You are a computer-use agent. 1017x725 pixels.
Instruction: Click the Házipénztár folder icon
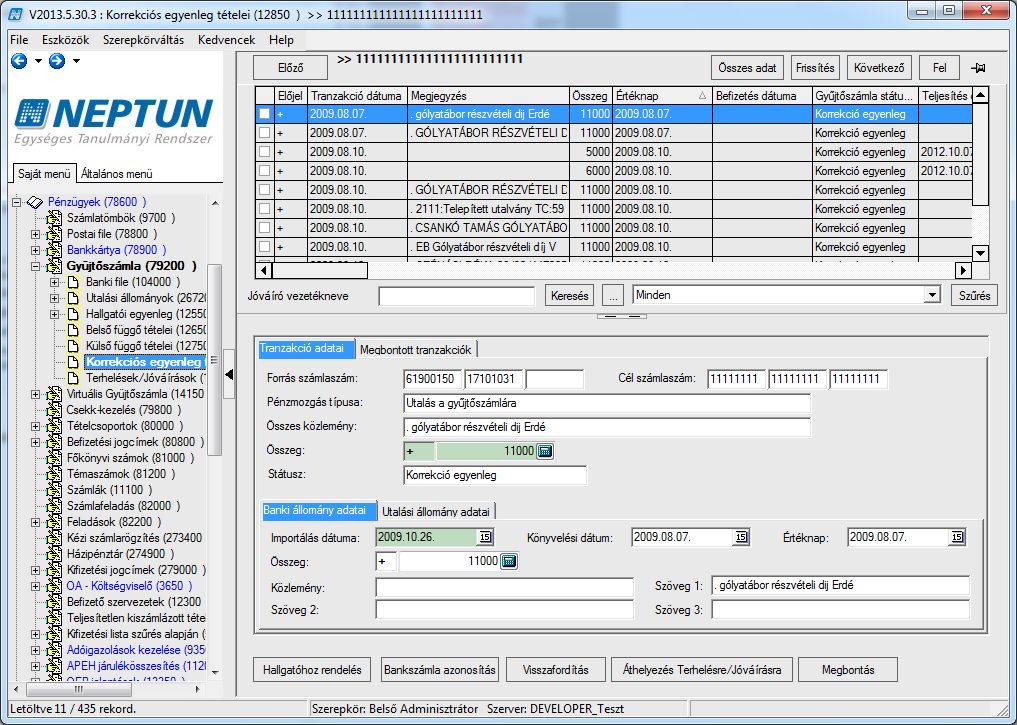54,554
